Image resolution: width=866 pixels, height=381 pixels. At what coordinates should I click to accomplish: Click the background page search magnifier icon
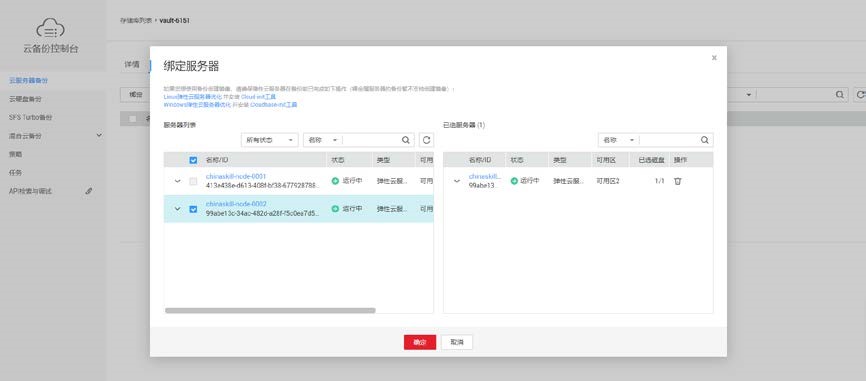point(839,94)
